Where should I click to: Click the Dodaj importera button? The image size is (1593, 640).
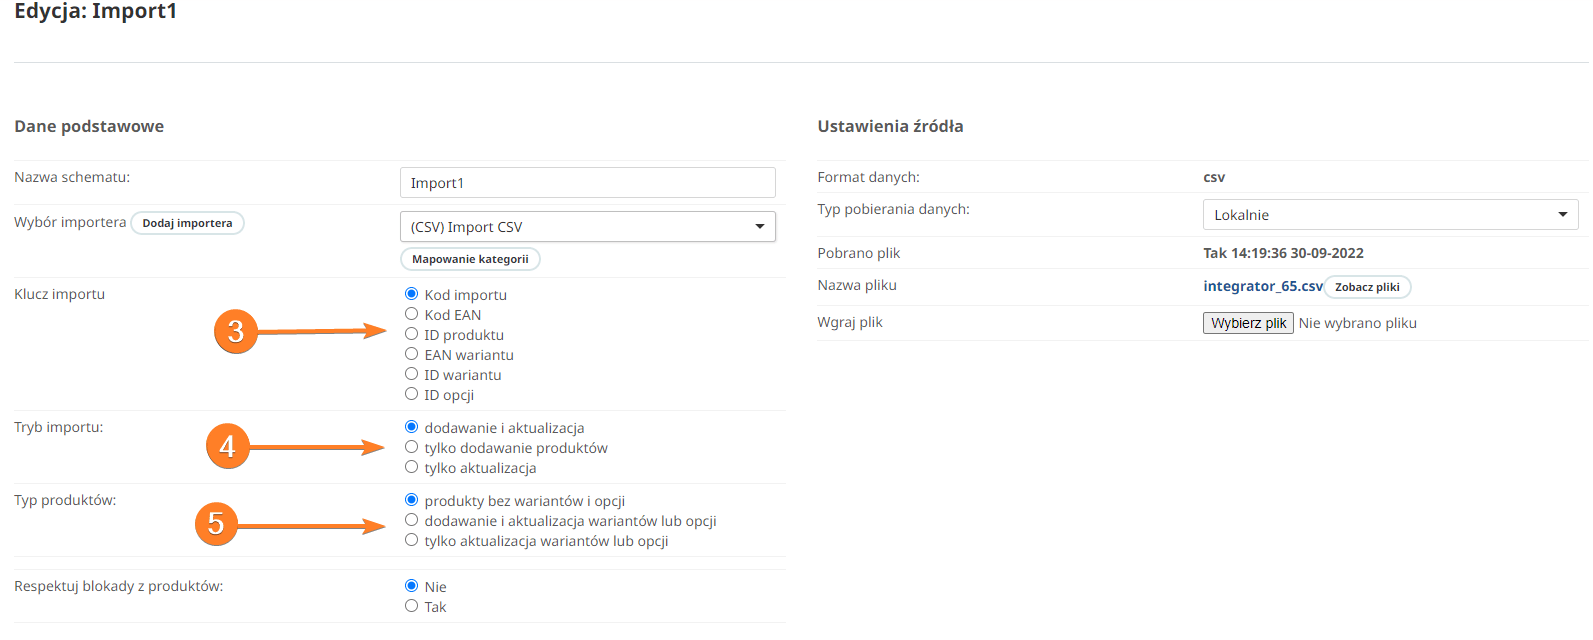click(187, 223)
